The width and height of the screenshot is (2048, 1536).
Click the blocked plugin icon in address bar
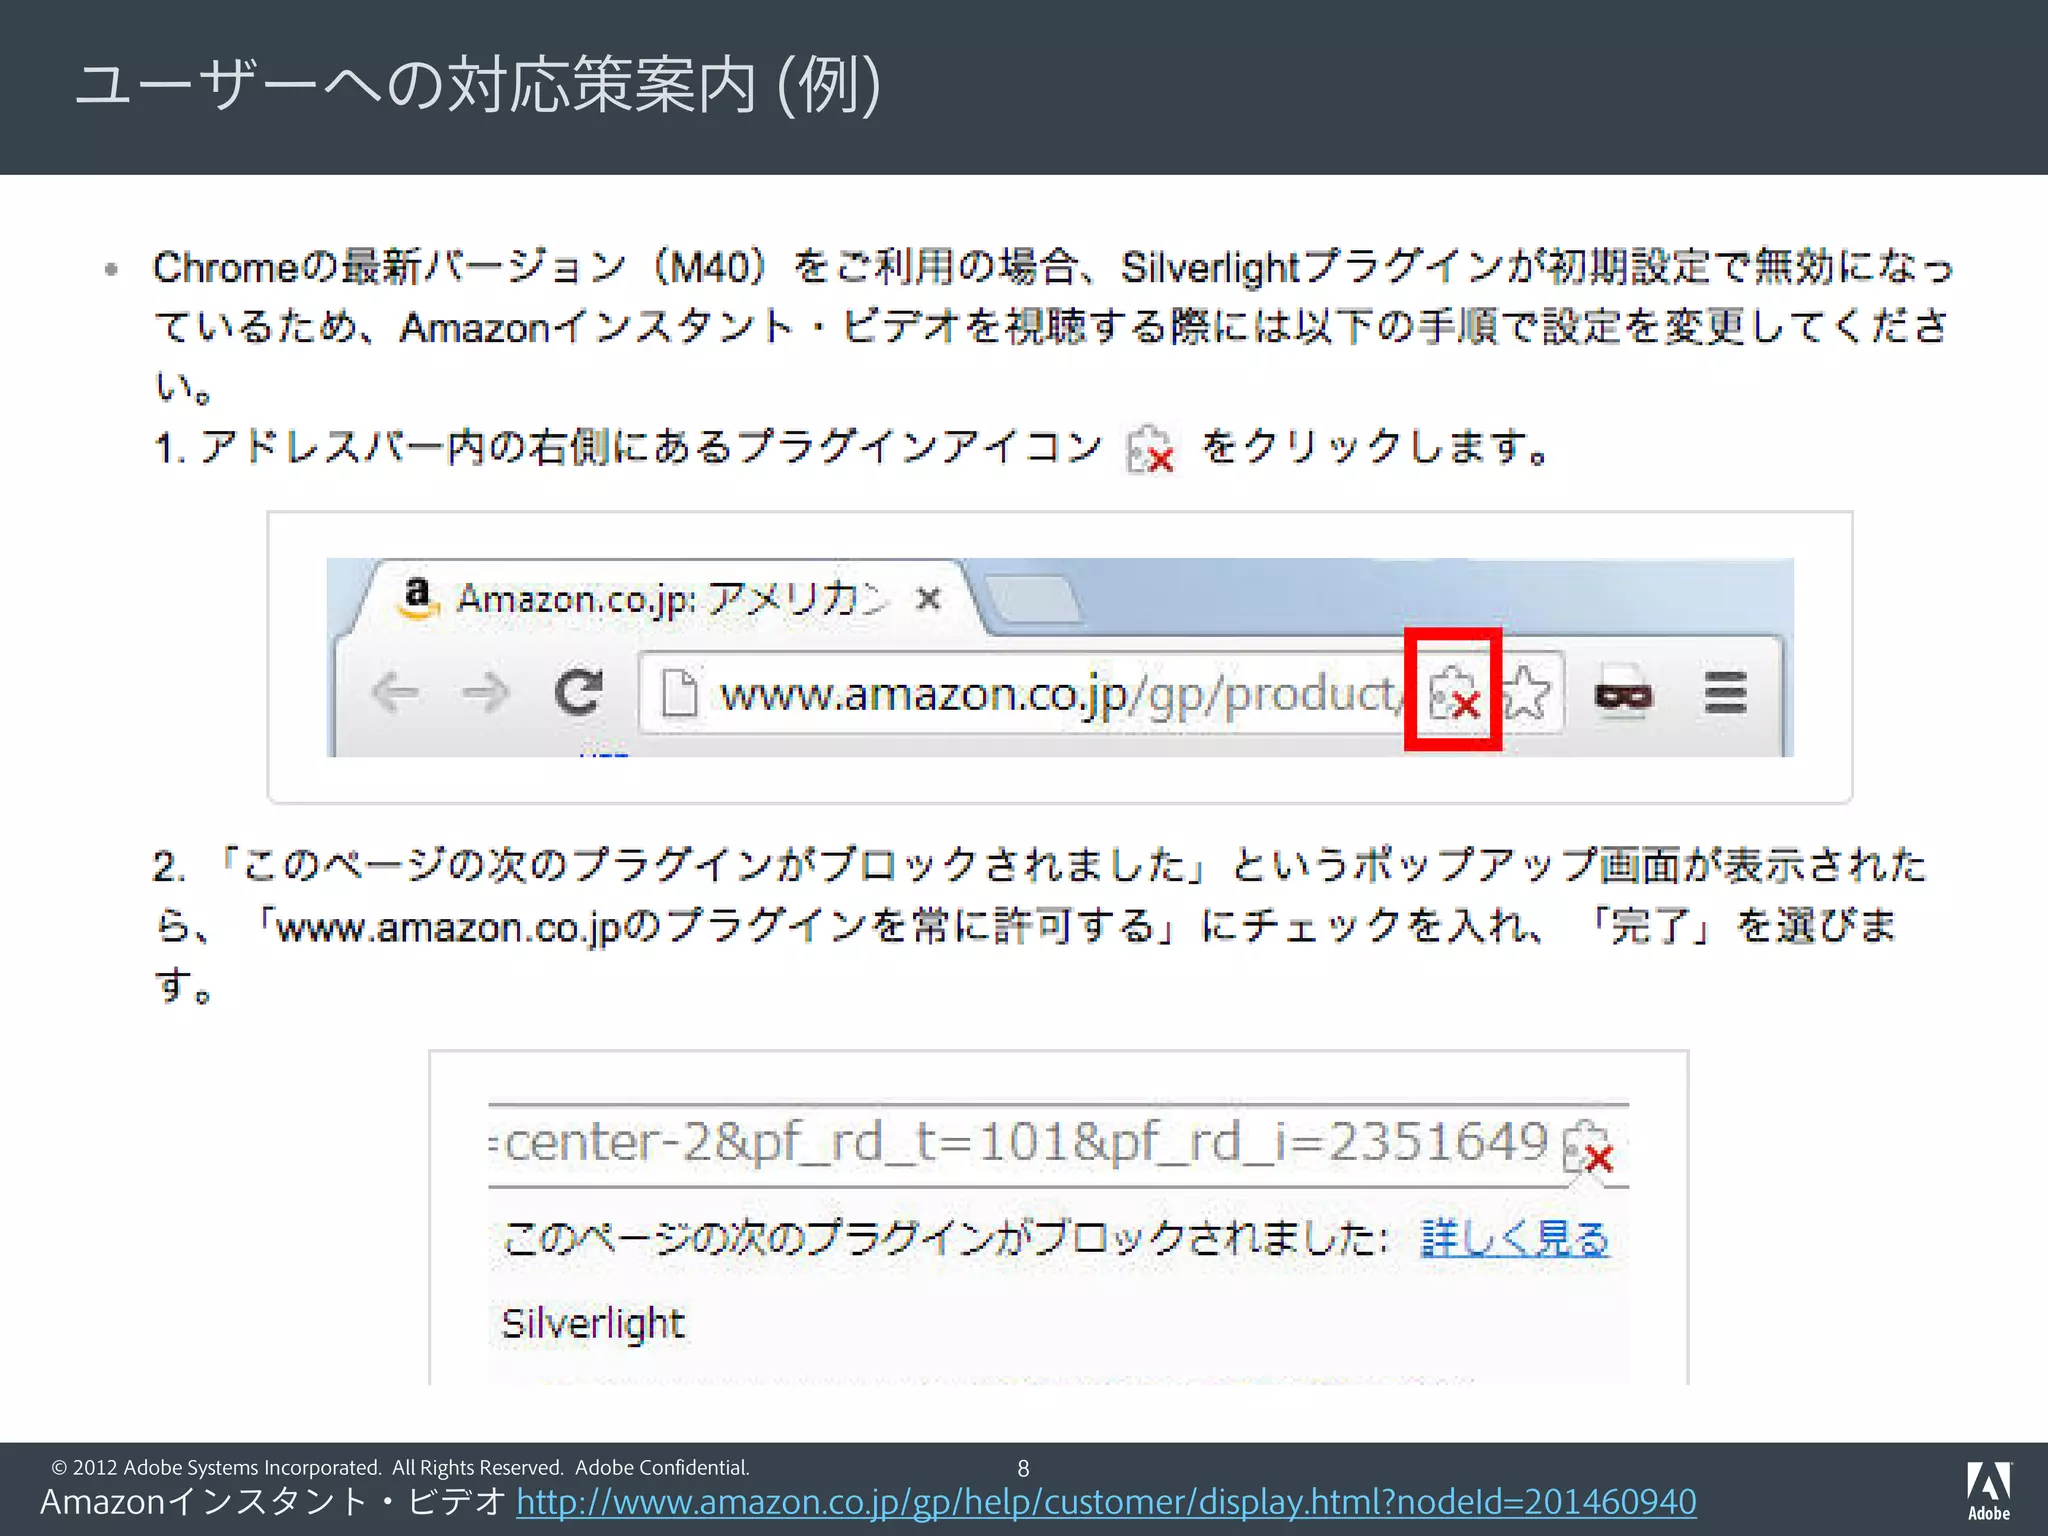[x=1453, y=691]
